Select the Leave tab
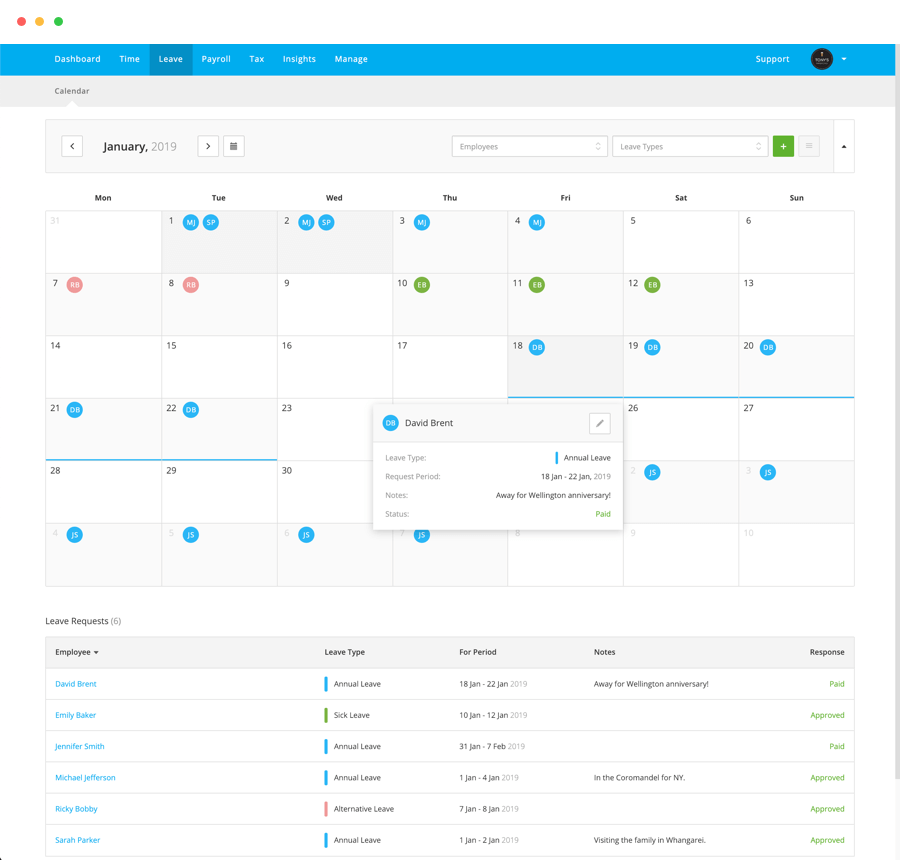This screenshot has width=900, height=860. click(170, 59)
